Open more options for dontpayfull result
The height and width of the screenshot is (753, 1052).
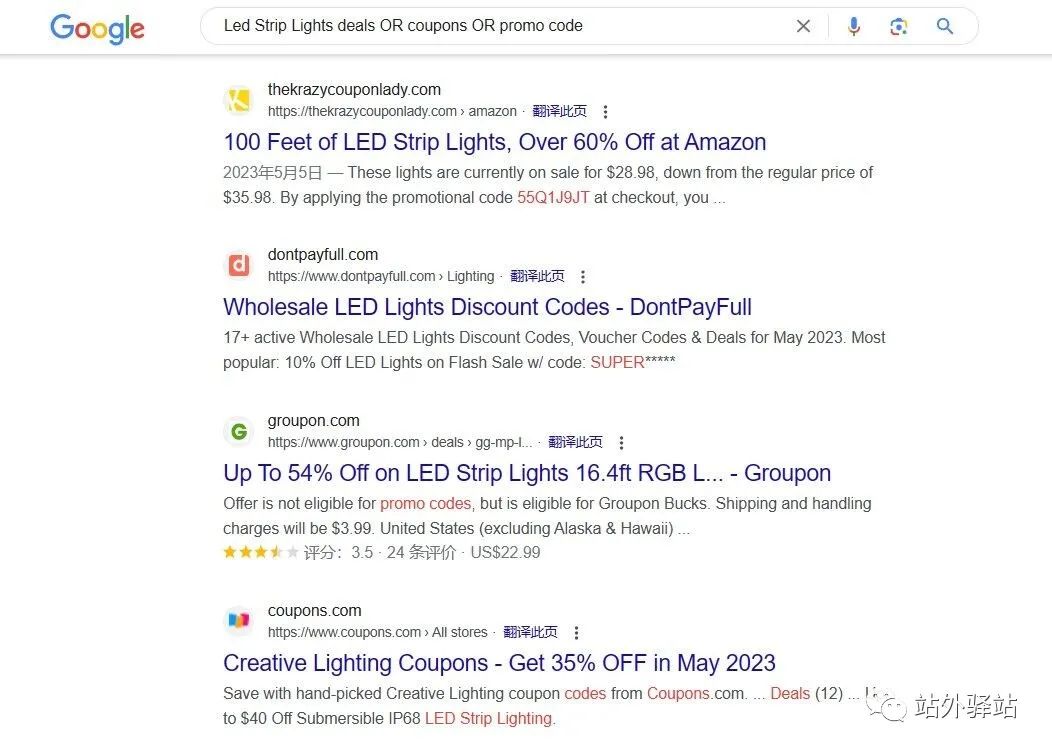(583, 277)
